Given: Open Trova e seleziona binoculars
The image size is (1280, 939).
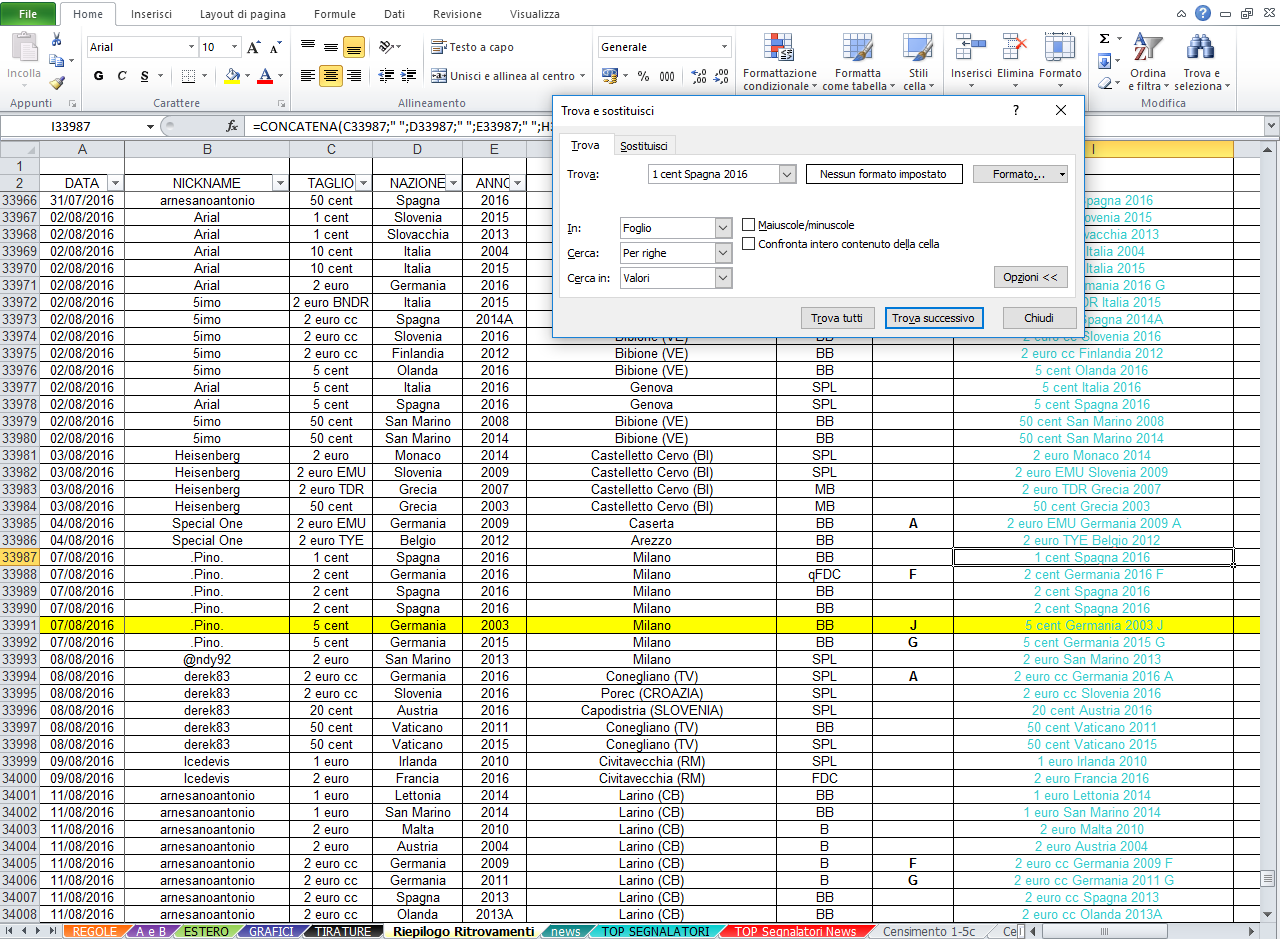Looking at the screenshot, I should click(1201, 62).
